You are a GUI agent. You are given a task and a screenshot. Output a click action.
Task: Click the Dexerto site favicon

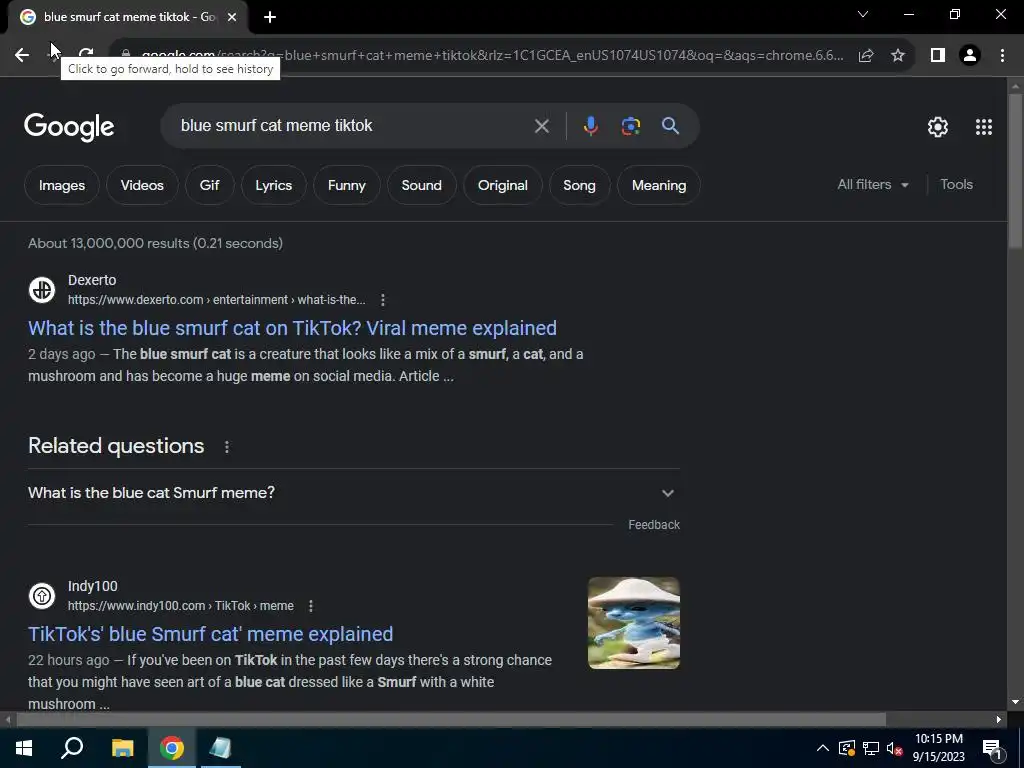pos(42,290)
